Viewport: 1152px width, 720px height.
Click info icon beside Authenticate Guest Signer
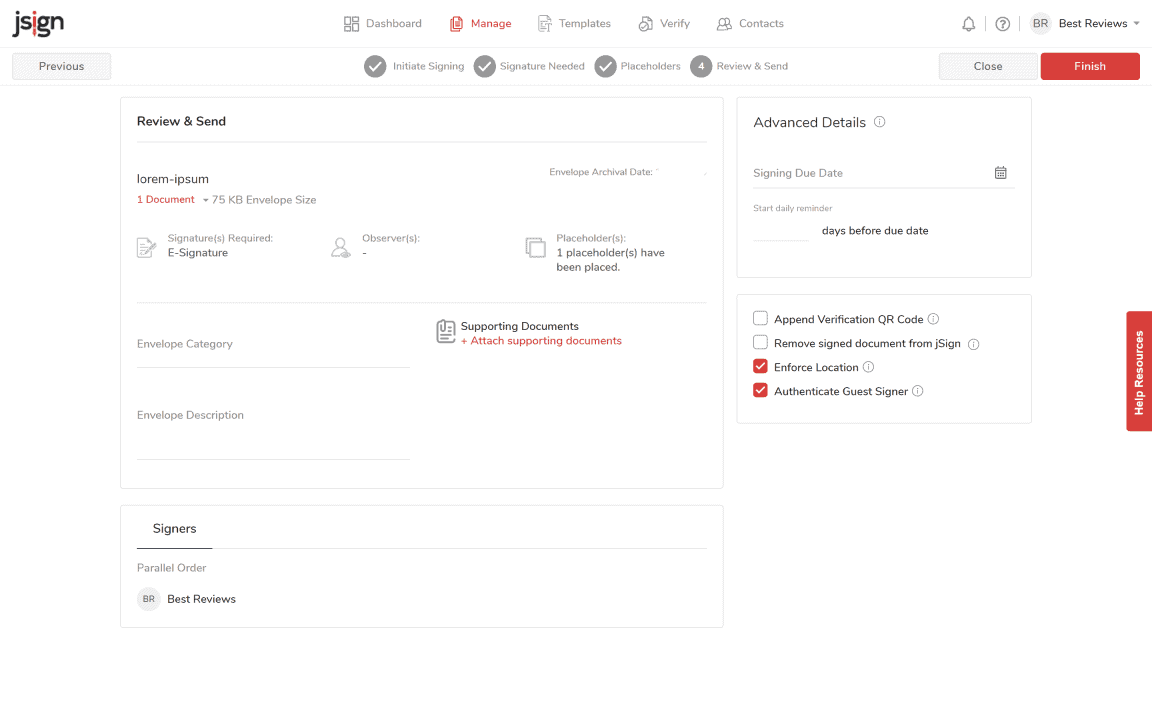(918, 391)
